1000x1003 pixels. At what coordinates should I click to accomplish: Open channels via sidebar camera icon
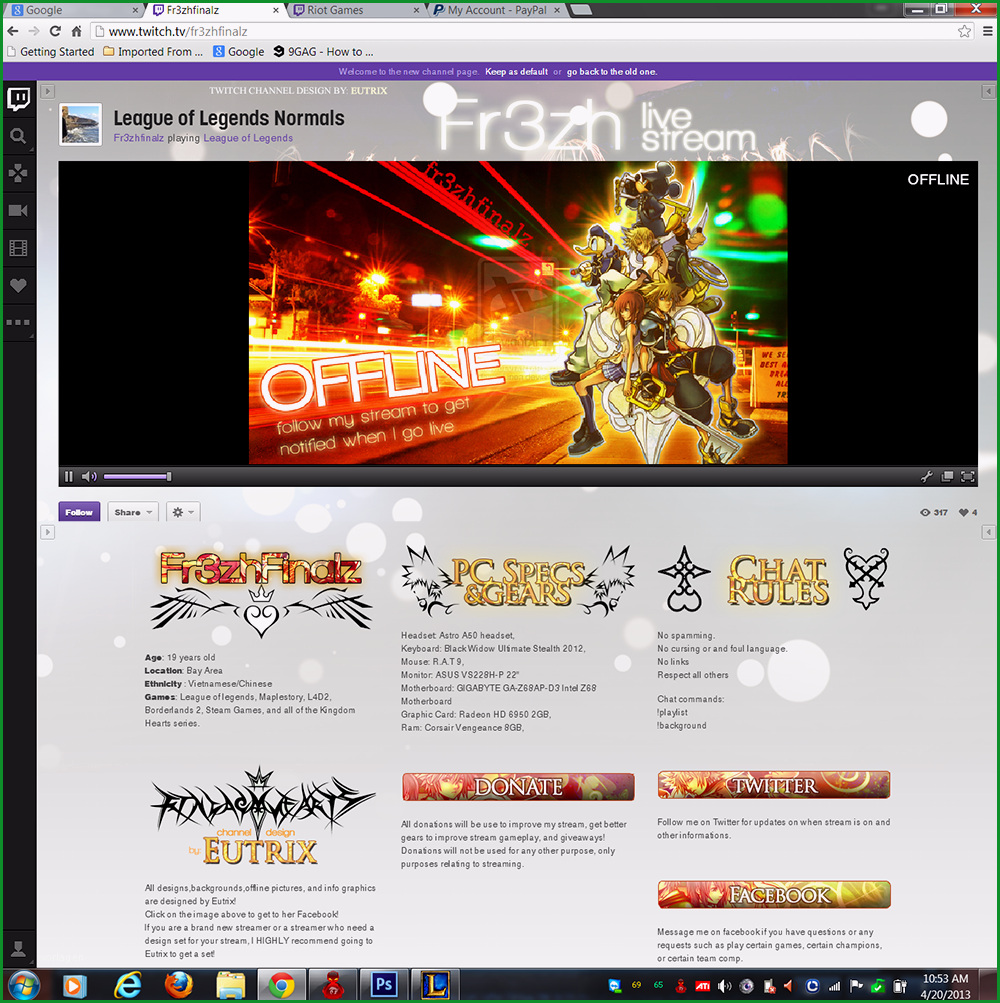(19, 210)
